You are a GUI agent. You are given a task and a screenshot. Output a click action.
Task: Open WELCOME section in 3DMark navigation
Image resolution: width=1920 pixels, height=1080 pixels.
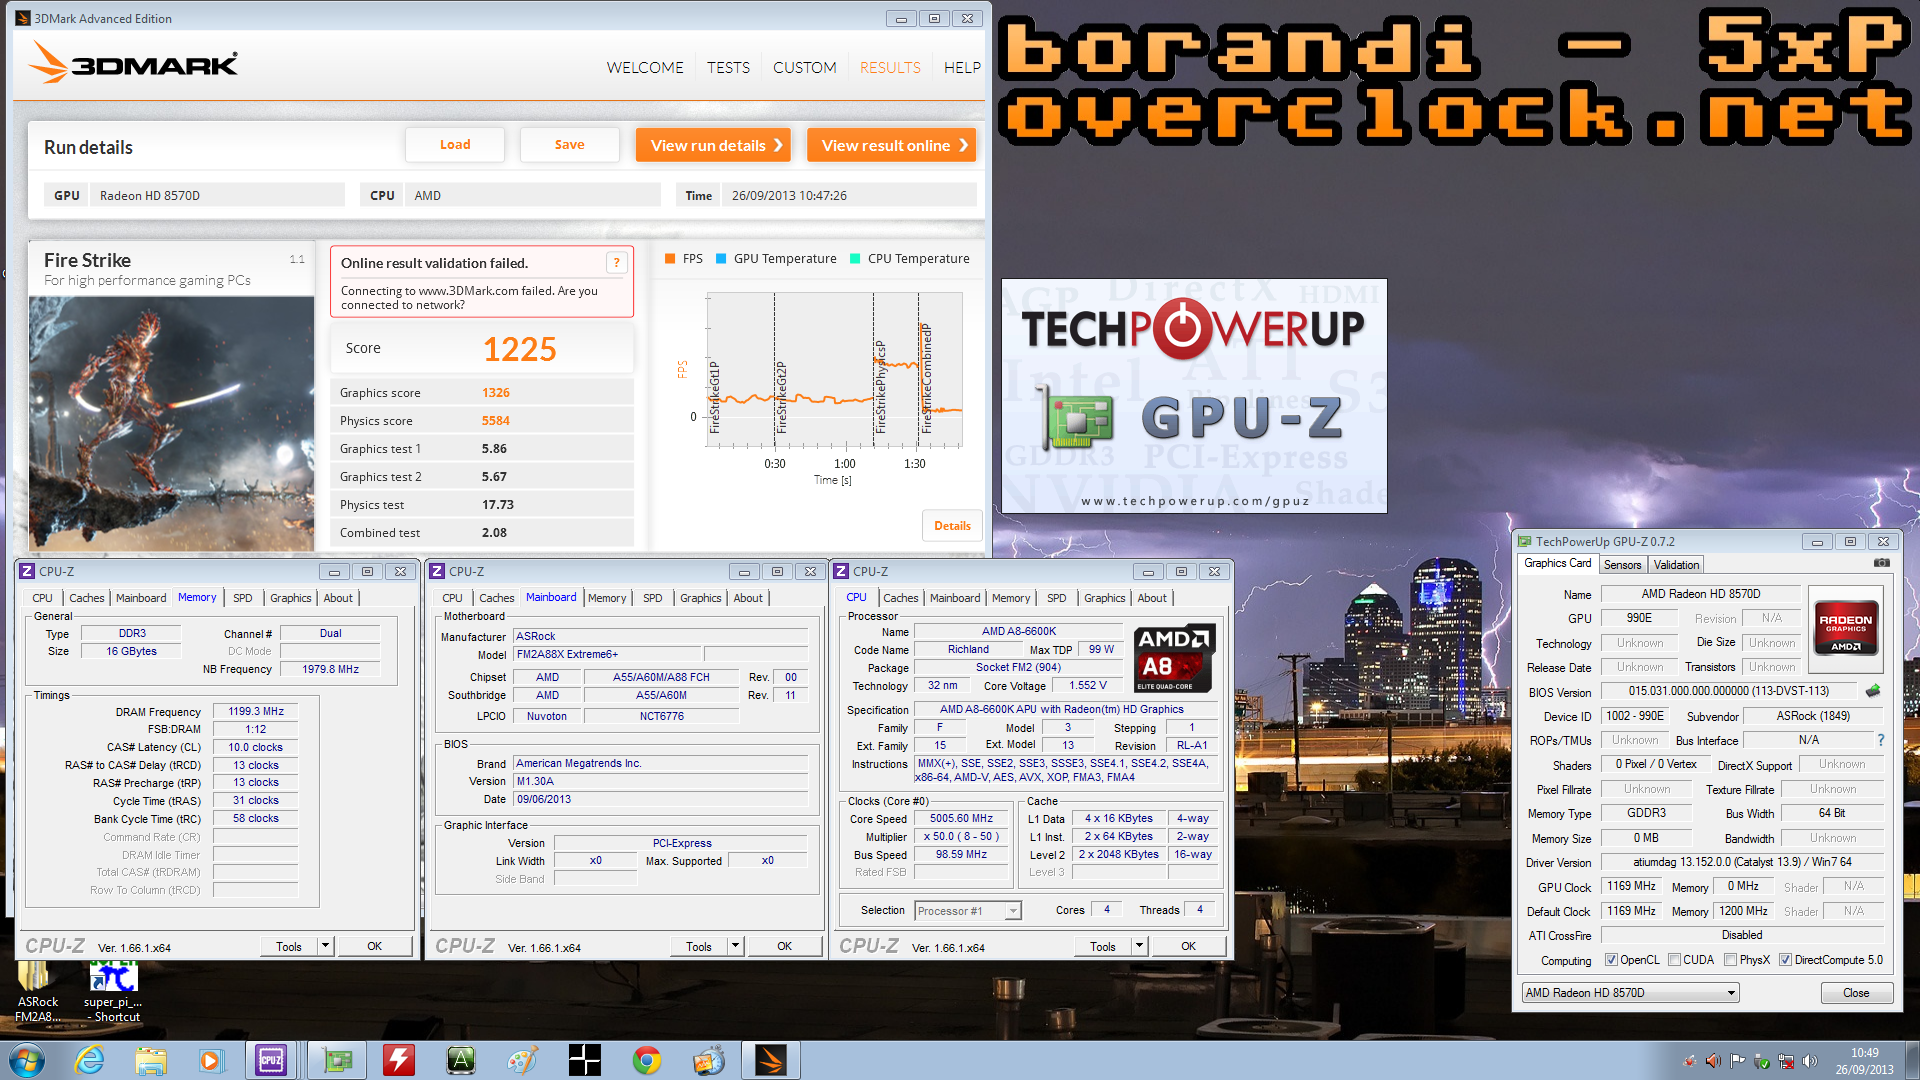(645, 67)
